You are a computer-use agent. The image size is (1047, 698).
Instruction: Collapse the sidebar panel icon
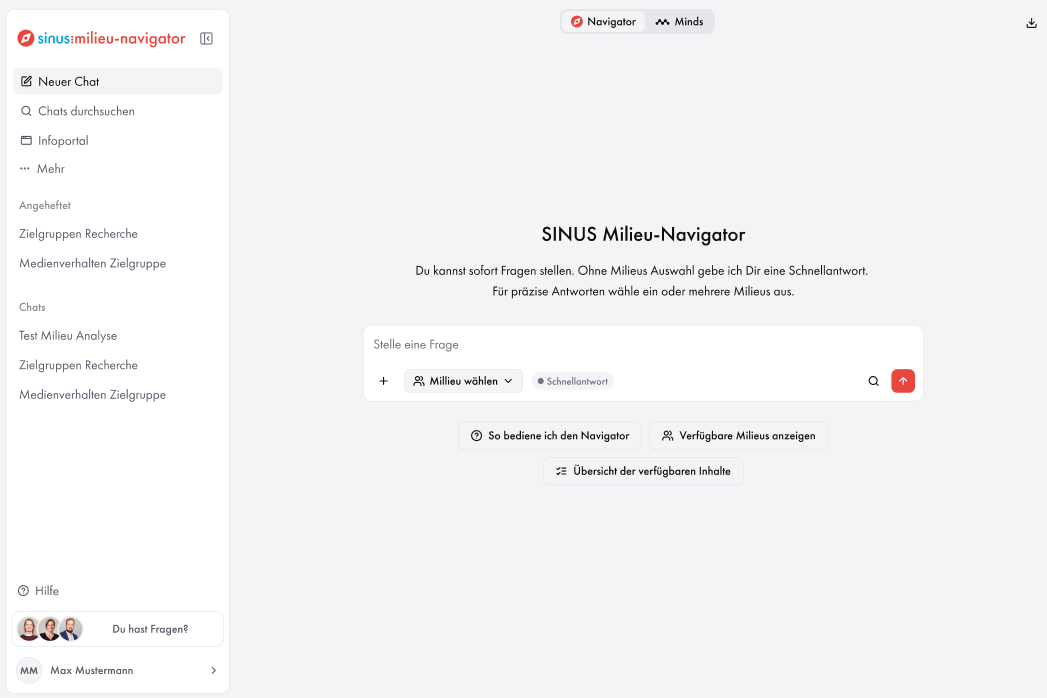(x=206, y=39)
